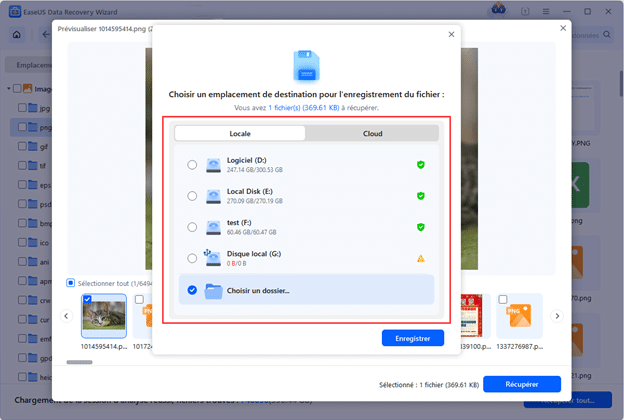Click the Enregistrer button
The height and width of the screenshot is (420, 624).
pyautogui.click(x=413, y=338)
